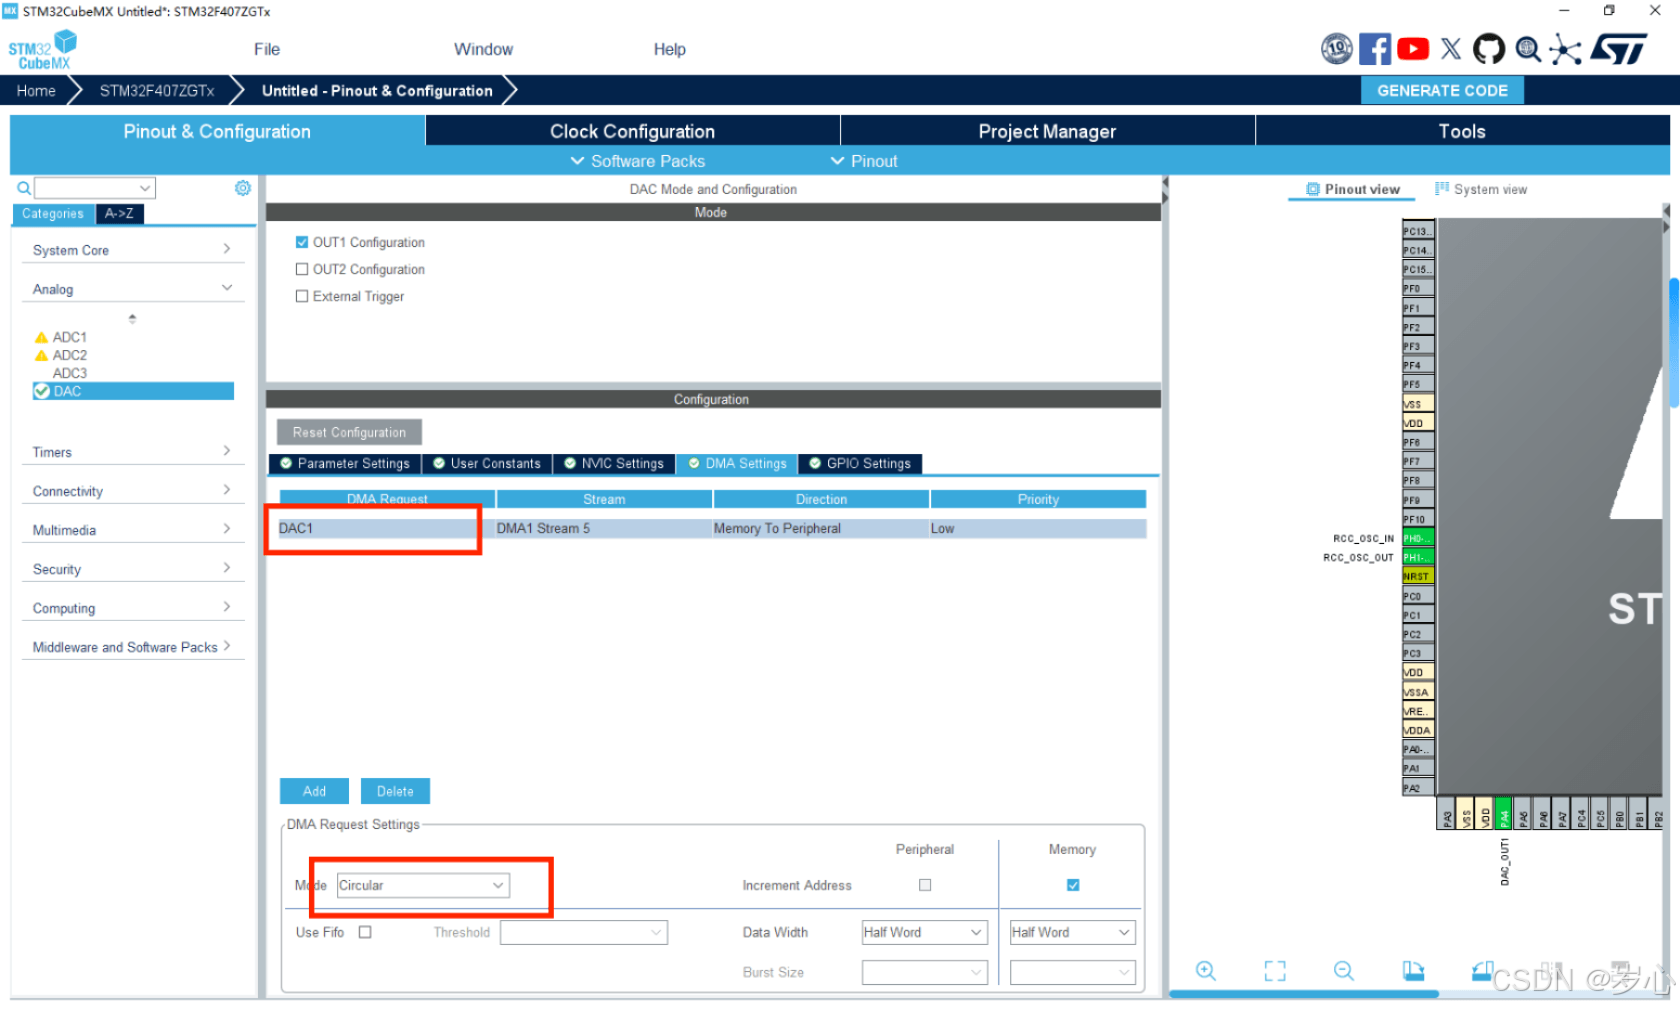Open the NVIC Settings tab
Screen dimensions: 1680x1010
[x=614, y=463]
